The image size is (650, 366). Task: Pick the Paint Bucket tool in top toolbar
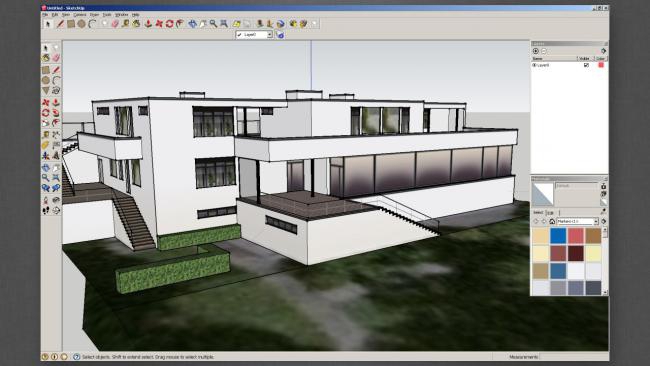pyautogui.click(x=136, y=24)
